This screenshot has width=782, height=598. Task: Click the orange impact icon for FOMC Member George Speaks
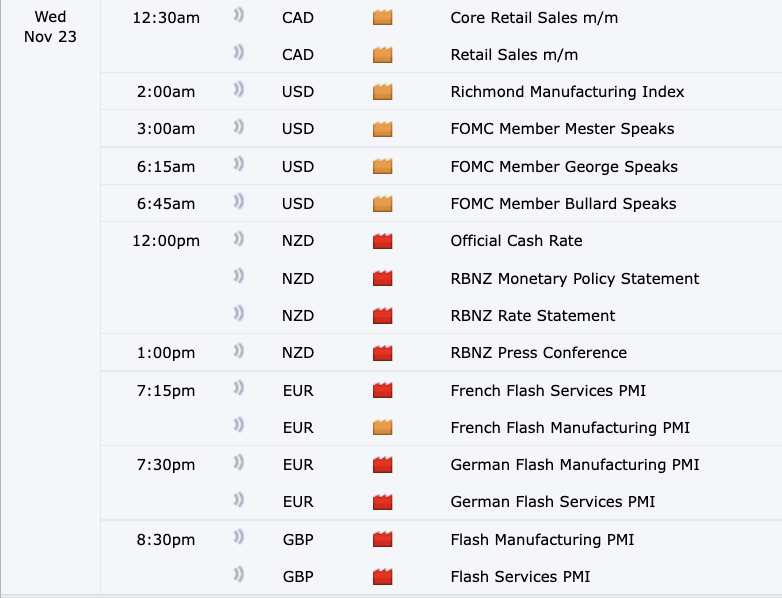click(x=381, y=166)
